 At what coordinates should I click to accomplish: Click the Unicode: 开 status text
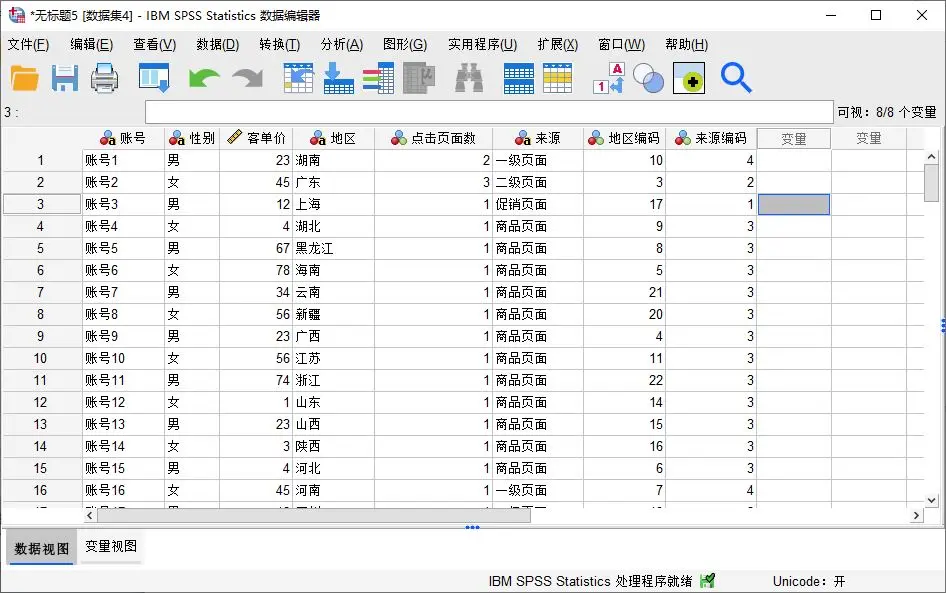coord(808,582)
